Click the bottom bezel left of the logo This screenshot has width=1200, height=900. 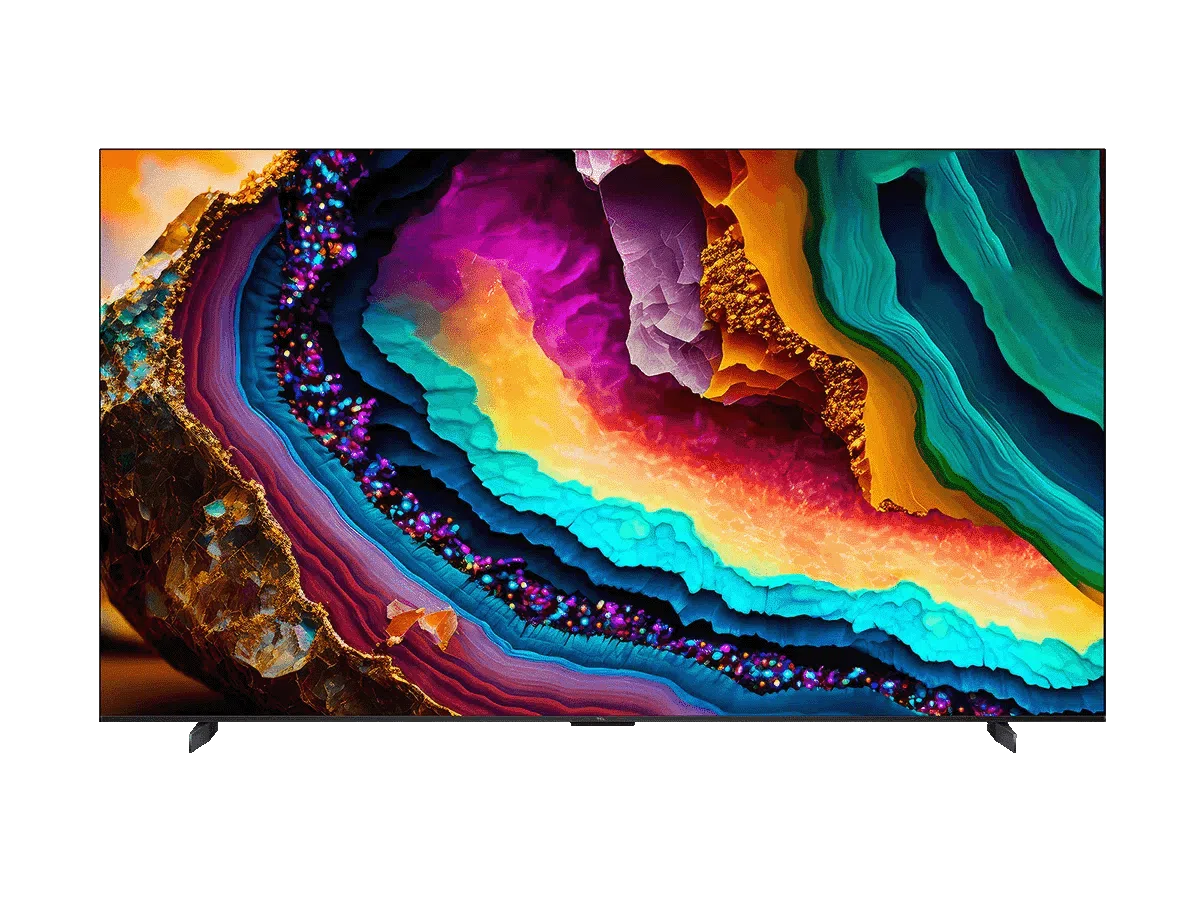click(350, 720)
